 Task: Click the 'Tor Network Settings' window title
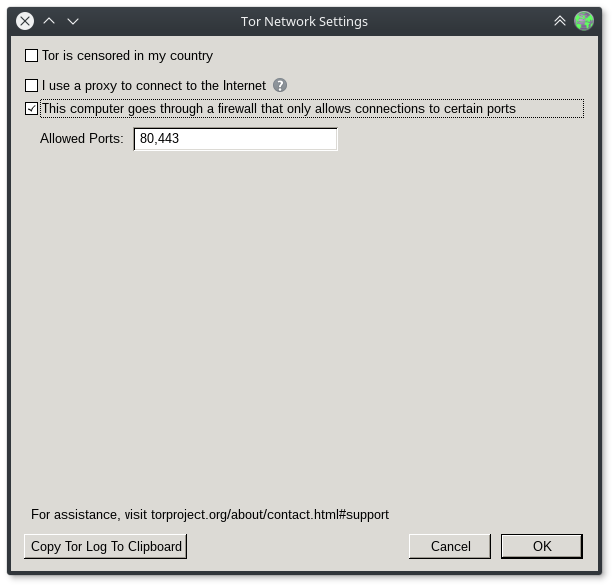304,21
